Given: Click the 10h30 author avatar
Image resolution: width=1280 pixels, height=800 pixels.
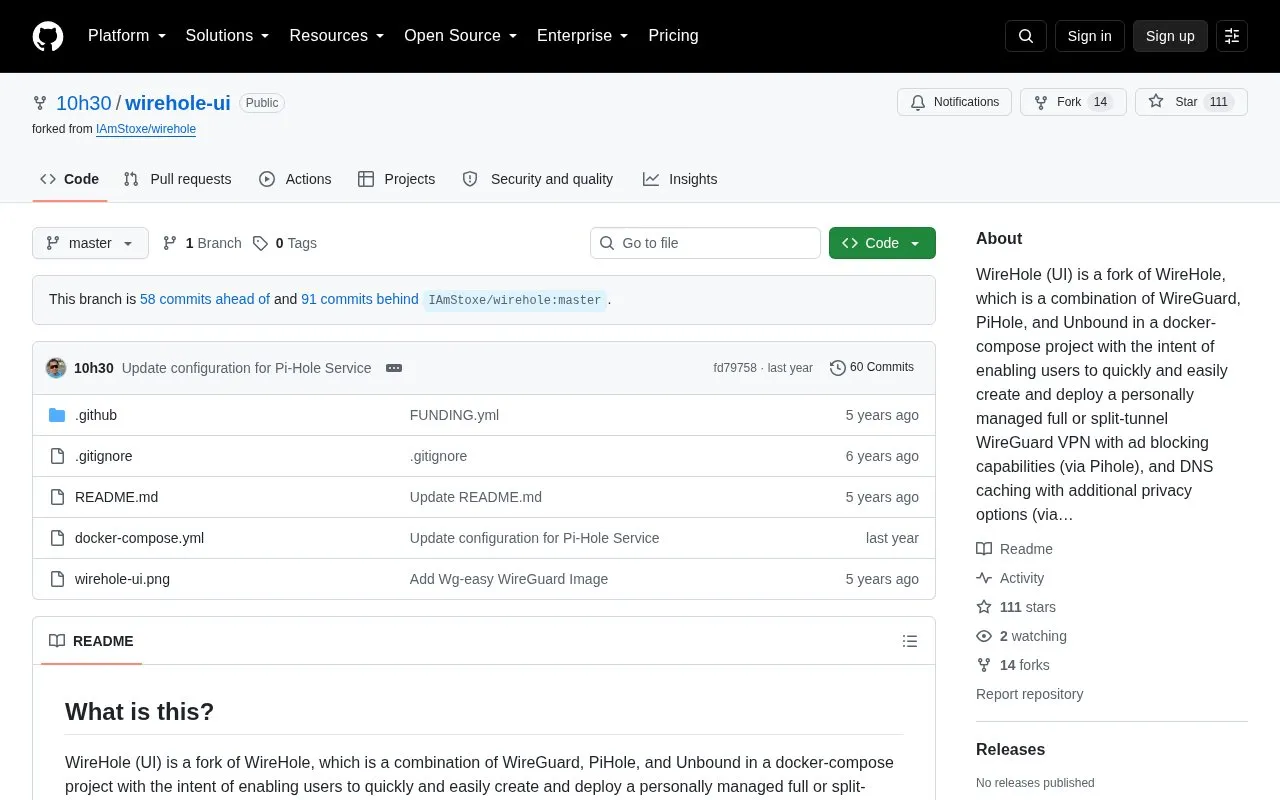Looking at the screenshot, I should coord(56,368).
